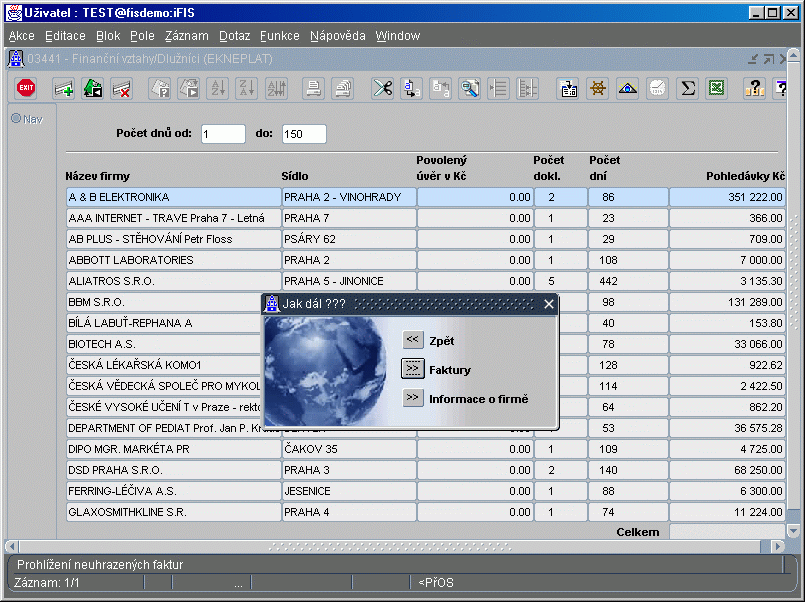The height and width of the screenshot is (602, 805).
Task: Click the delete record icon with red X
Action: click(x=122, y=88)
